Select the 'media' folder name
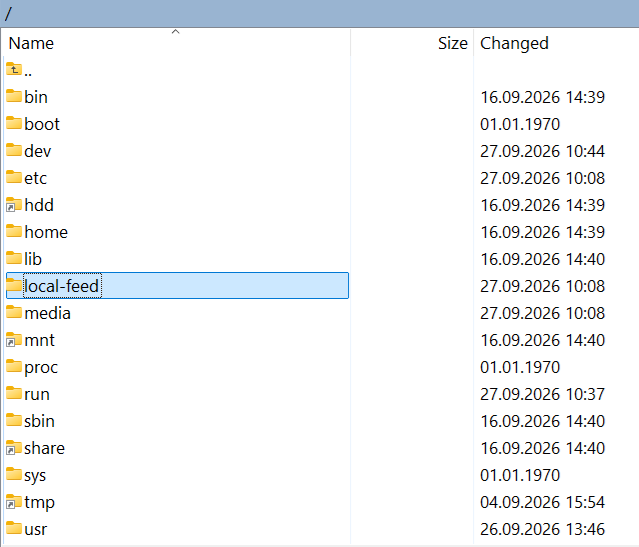 [x=47, y=313]
